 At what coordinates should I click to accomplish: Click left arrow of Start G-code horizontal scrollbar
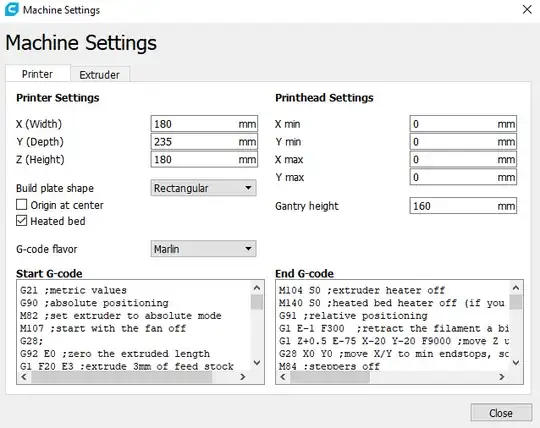point(24,377)
